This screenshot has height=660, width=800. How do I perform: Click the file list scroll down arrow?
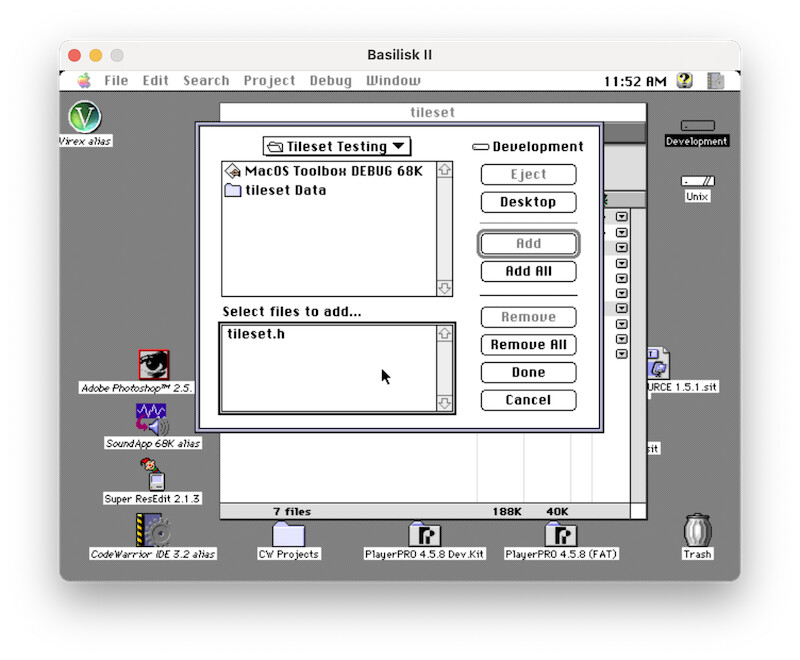coord(445,288)
